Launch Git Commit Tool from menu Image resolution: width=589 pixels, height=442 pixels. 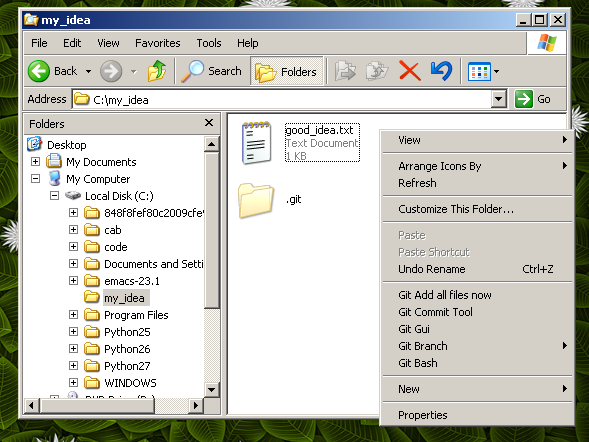tap(477, 312)
